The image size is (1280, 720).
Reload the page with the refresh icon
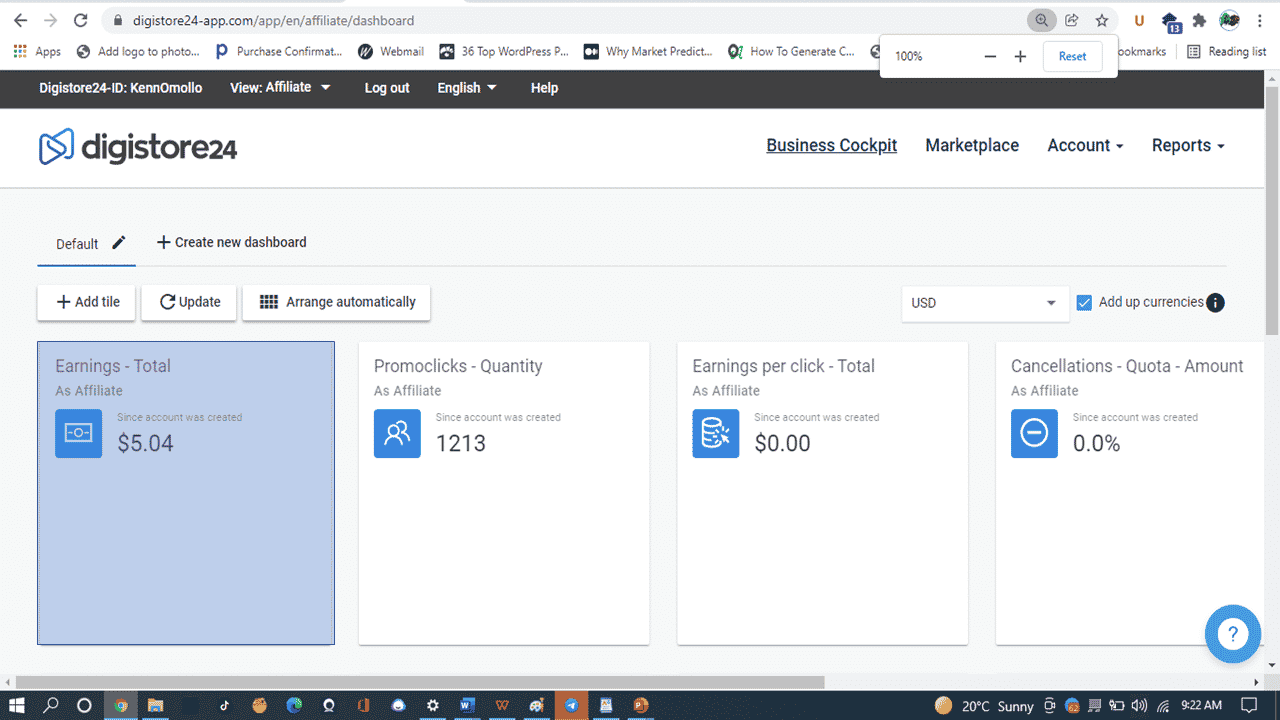tap(81, 20)
